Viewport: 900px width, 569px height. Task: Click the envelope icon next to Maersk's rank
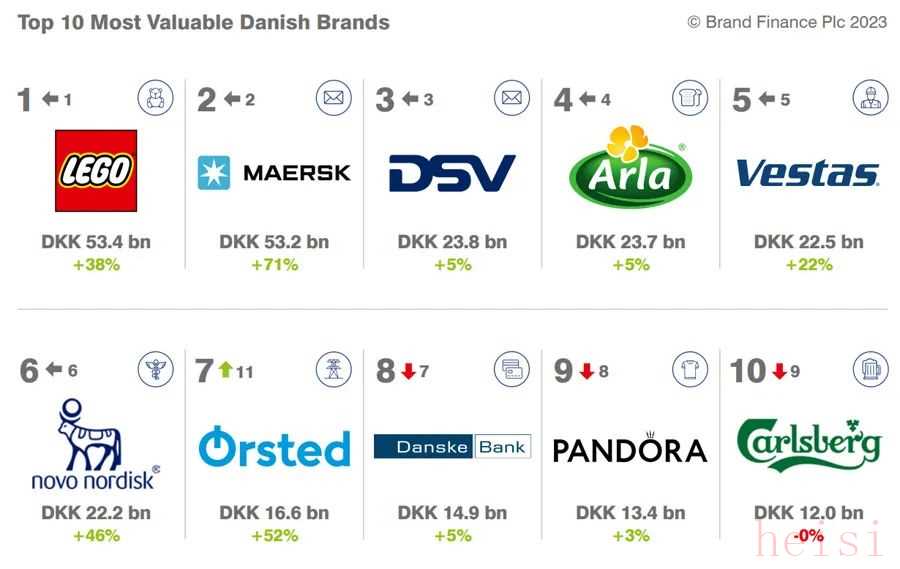[334, 98]
